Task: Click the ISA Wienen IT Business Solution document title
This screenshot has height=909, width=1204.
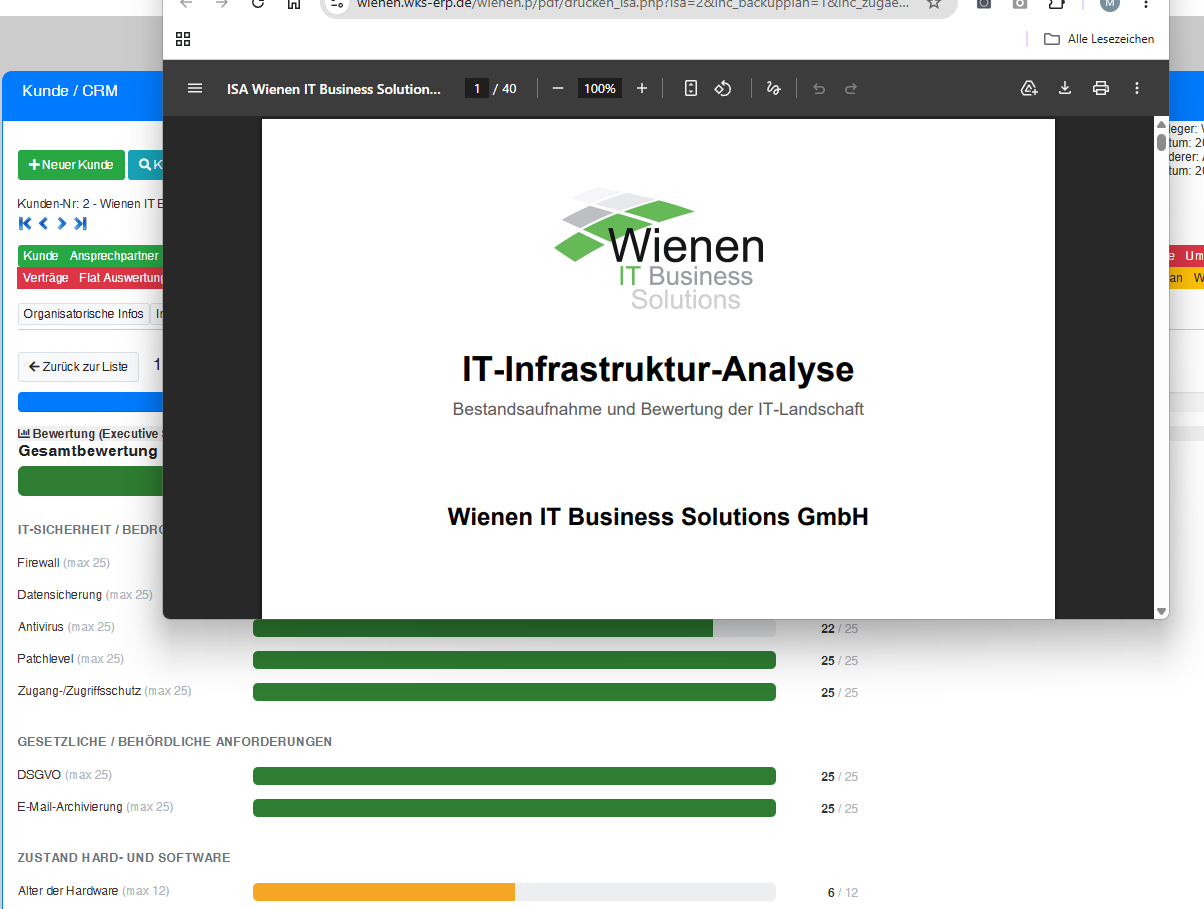Action: (334, 89)
